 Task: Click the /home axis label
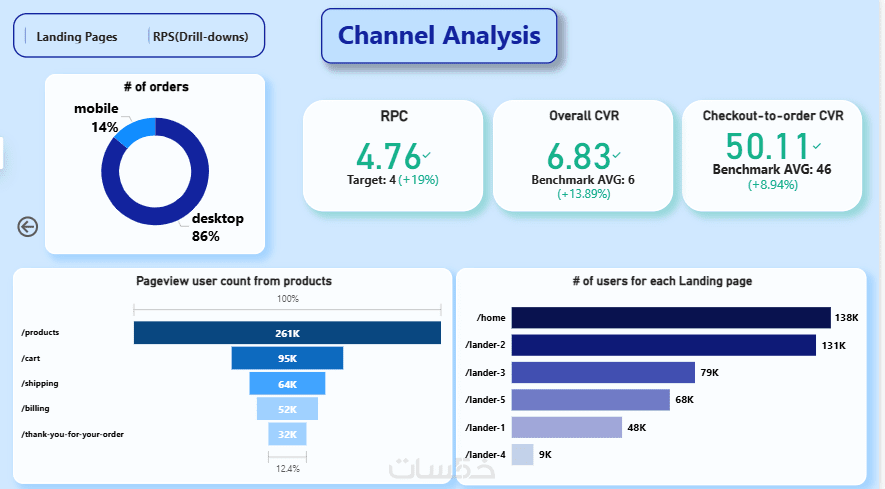pyautogui.click(x=491, y=317)
